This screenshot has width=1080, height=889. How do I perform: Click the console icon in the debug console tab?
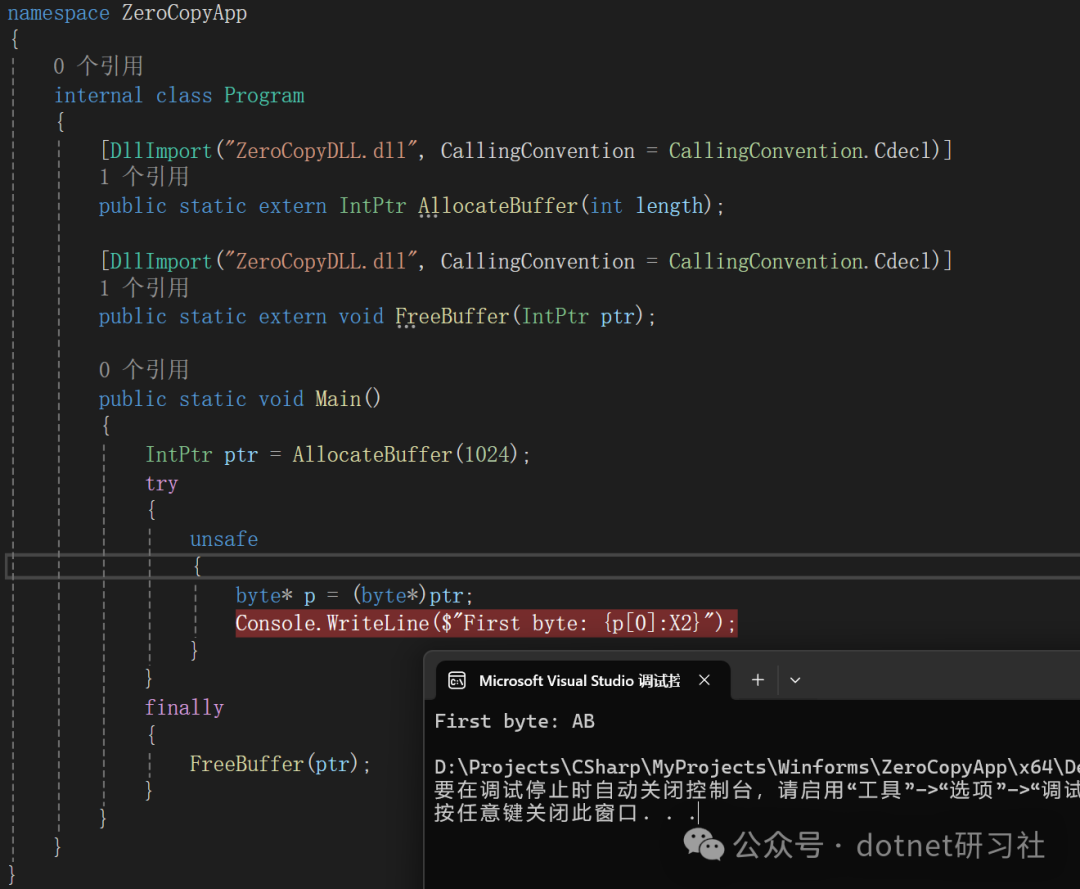tap(457, 680)
